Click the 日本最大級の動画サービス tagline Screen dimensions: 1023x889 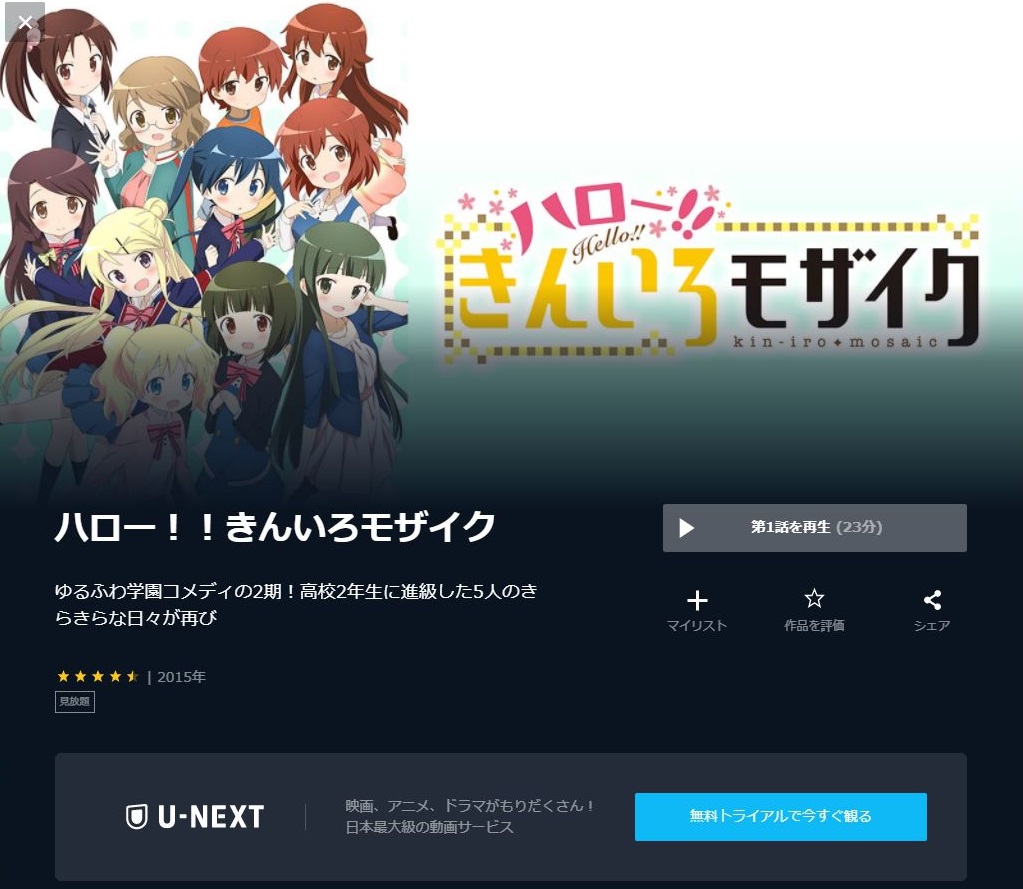pos(429,827)
